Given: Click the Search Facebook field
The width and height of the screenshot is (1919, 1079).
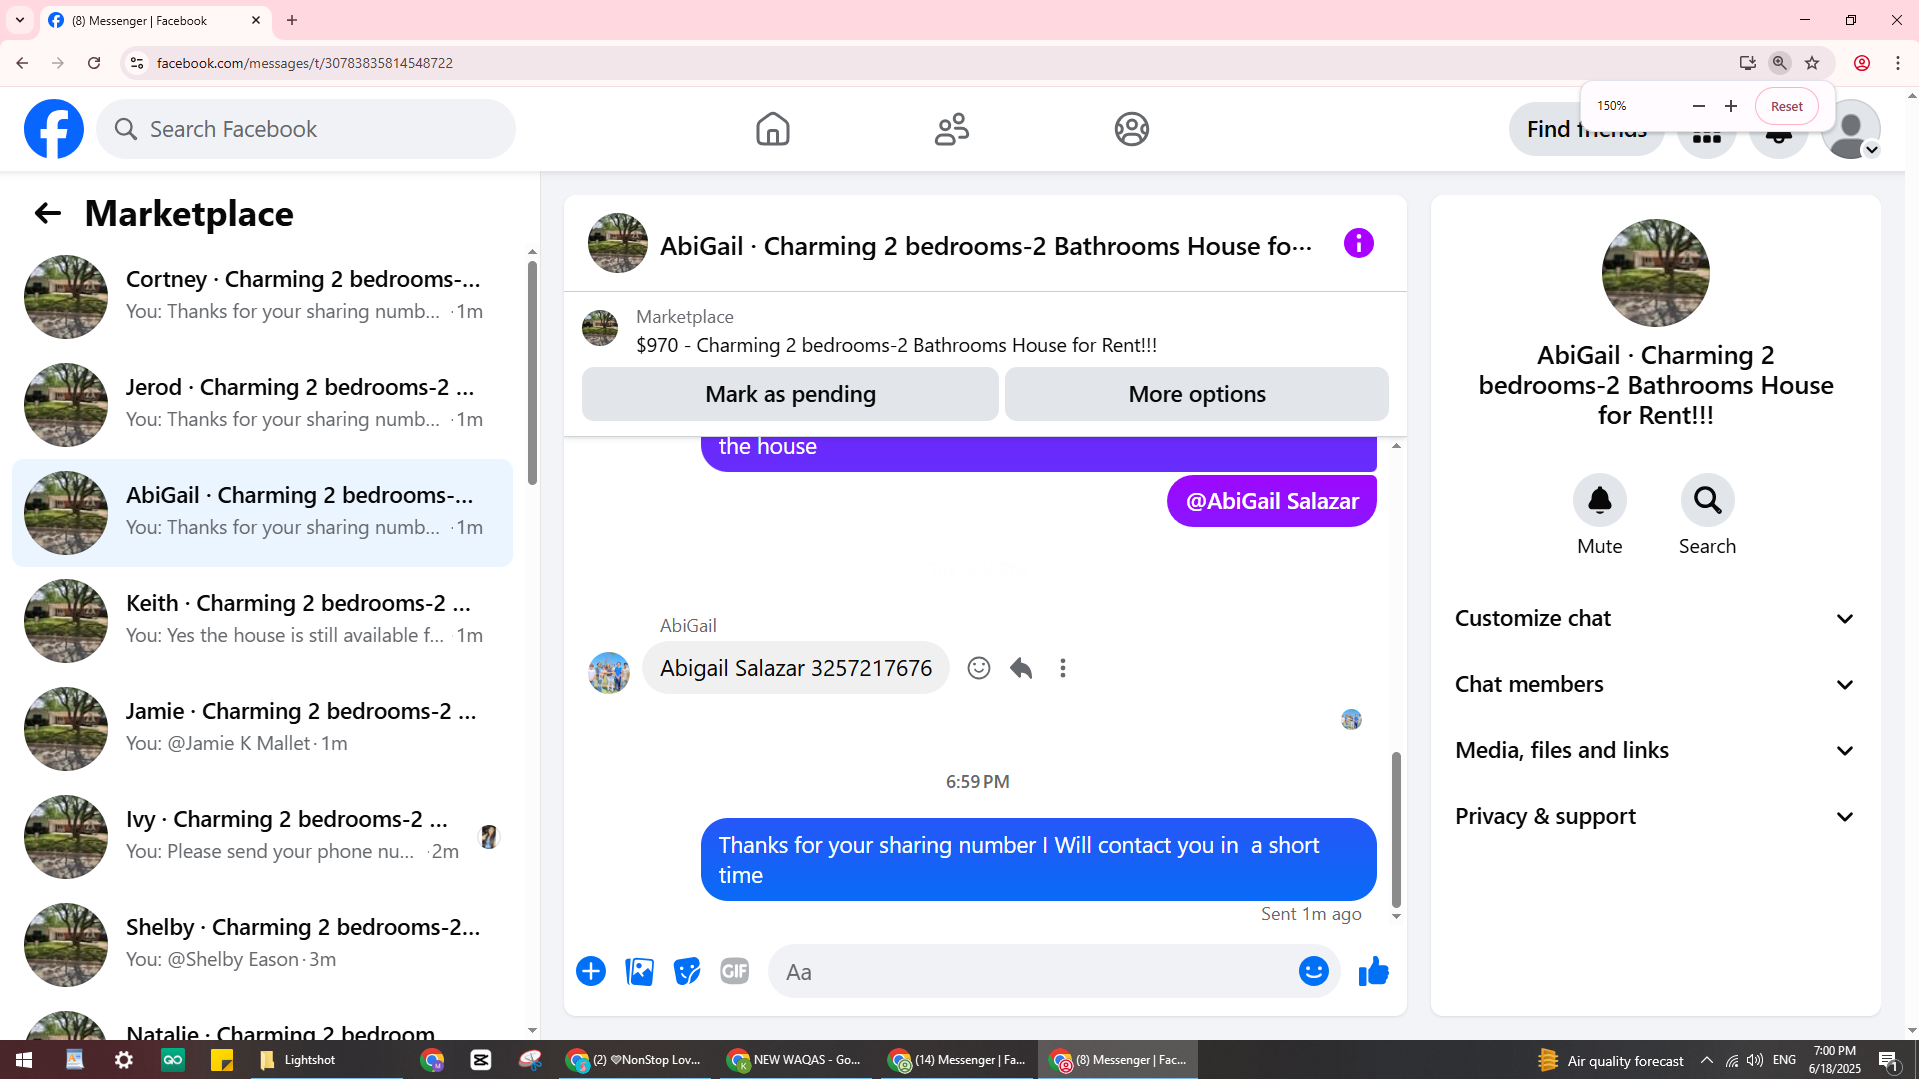Looking at the screenshot, I should pyautogui.click(x=306, y=129).
